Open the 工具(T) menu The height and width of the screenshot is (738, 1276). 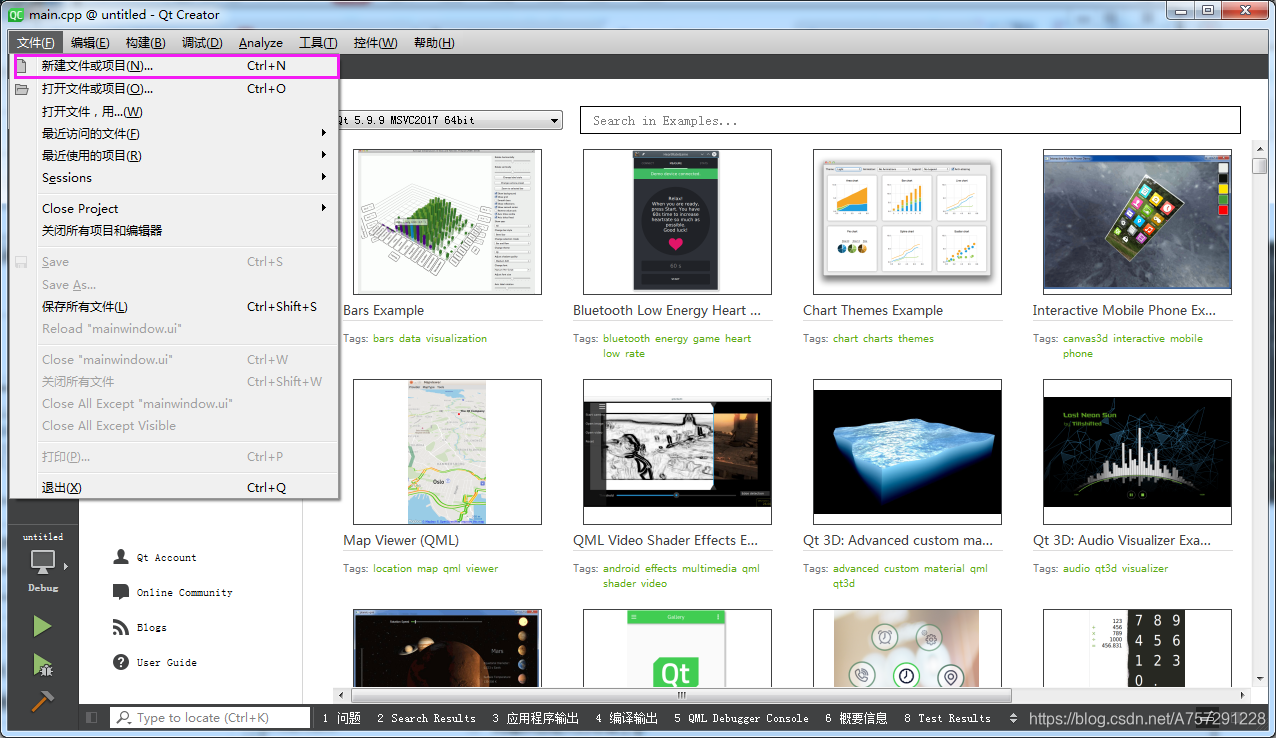coord(318,43)
